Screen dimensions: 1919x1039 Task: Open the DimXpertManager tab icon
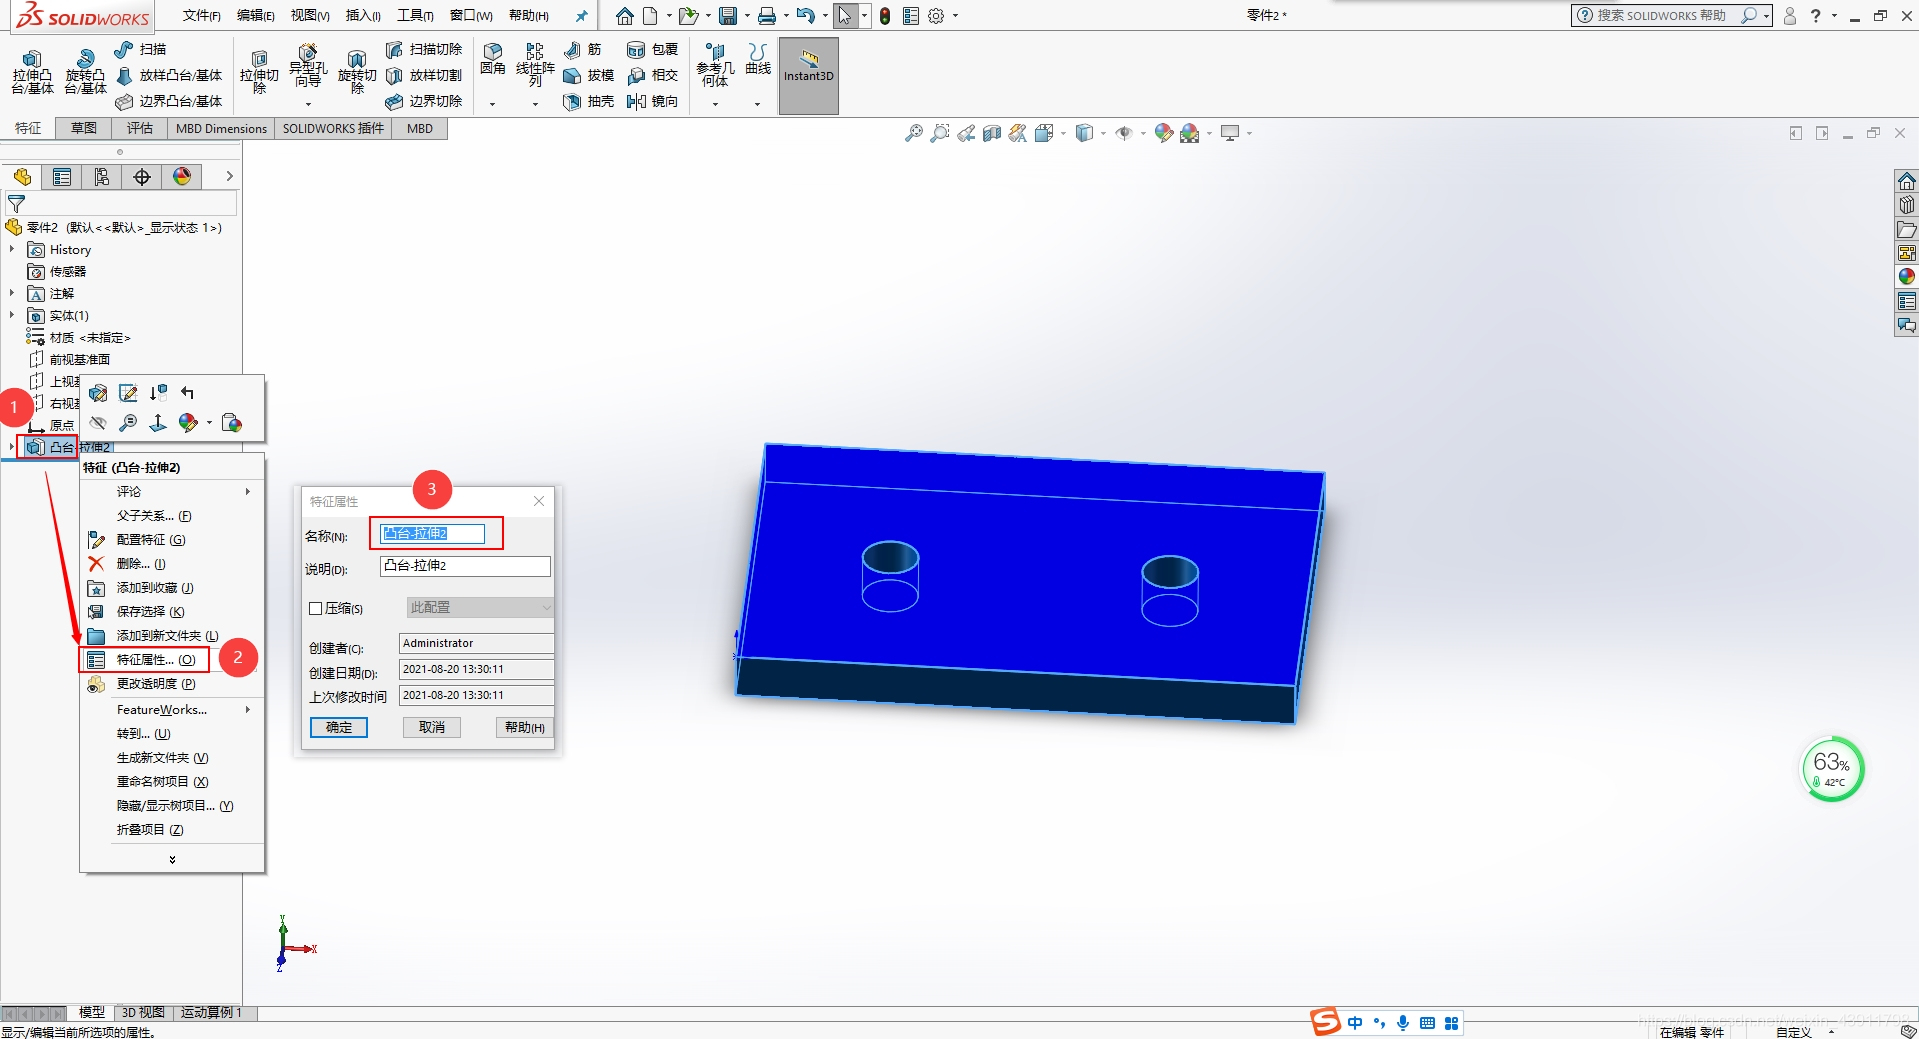pyautogui.click(x=142, y=177)
